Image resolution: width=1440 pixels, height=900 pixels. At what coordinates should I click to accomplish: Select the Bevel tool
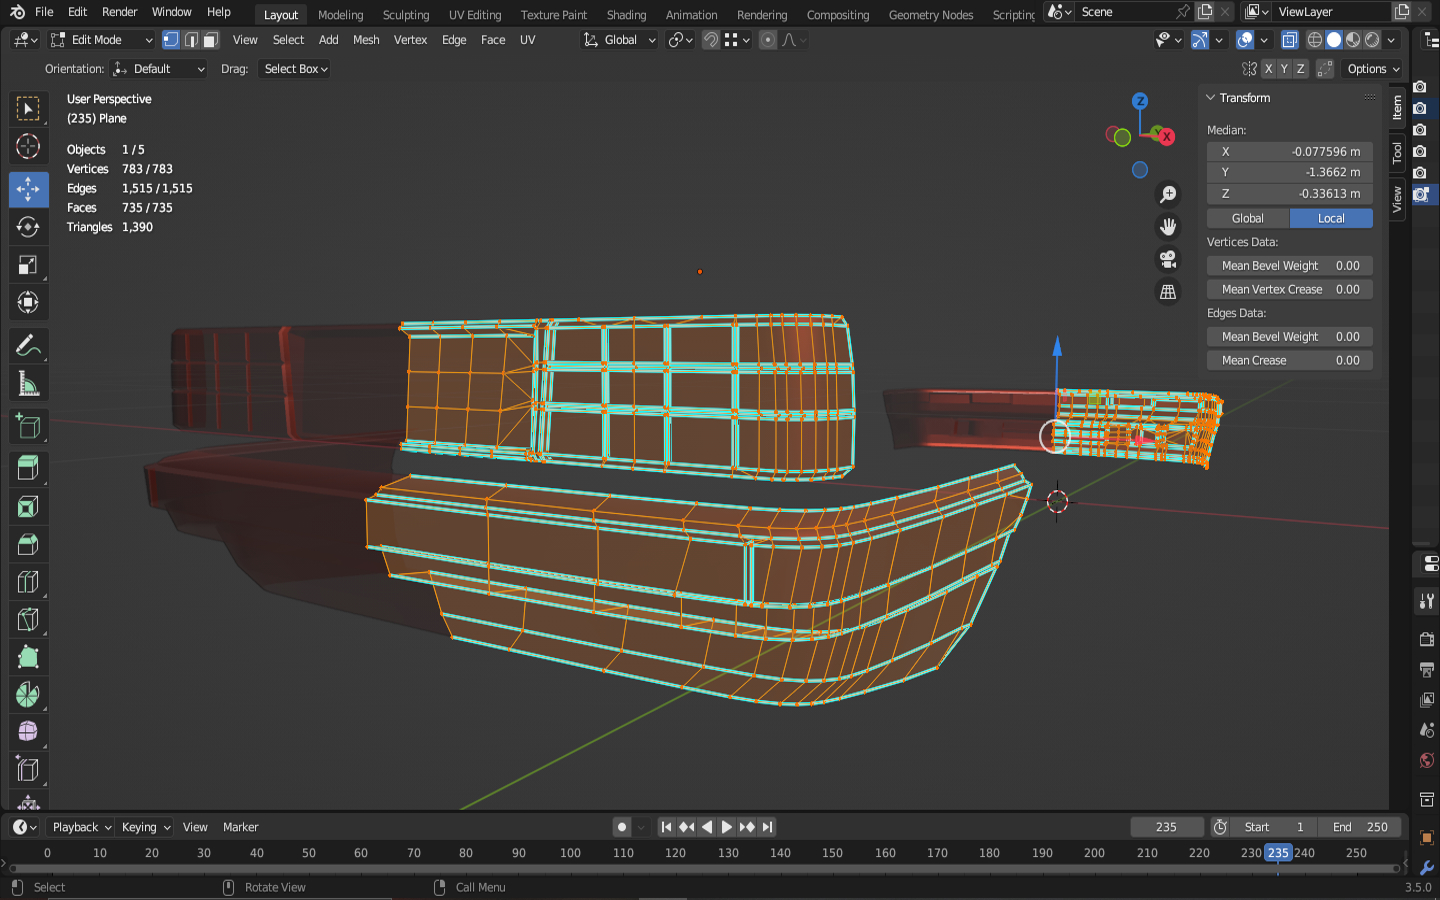tap(28, 544)
